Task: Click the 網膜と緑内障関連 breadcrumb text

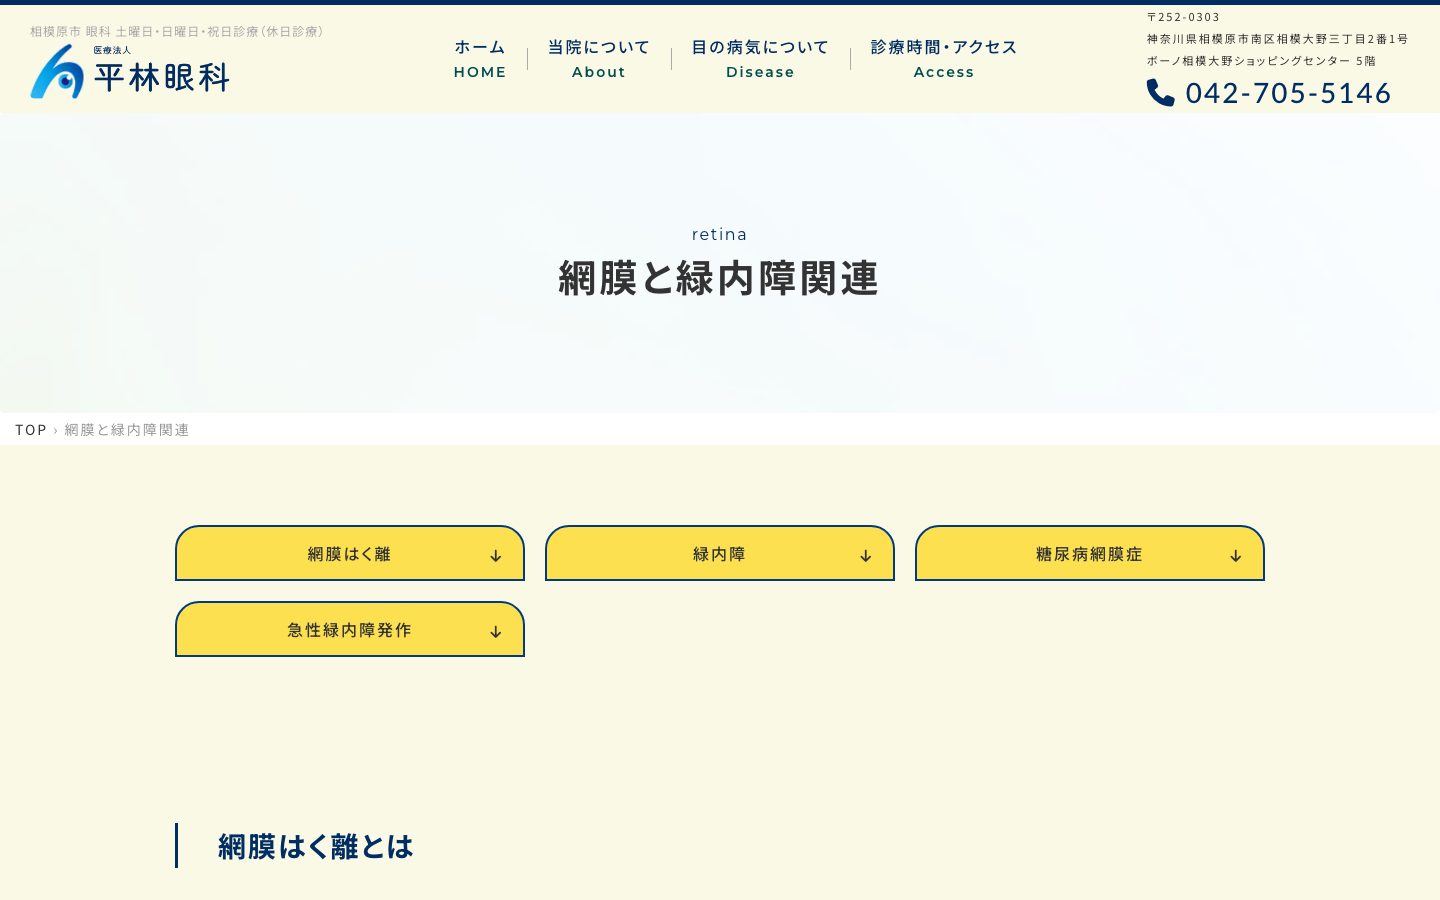Action: [x=127, y=430]
